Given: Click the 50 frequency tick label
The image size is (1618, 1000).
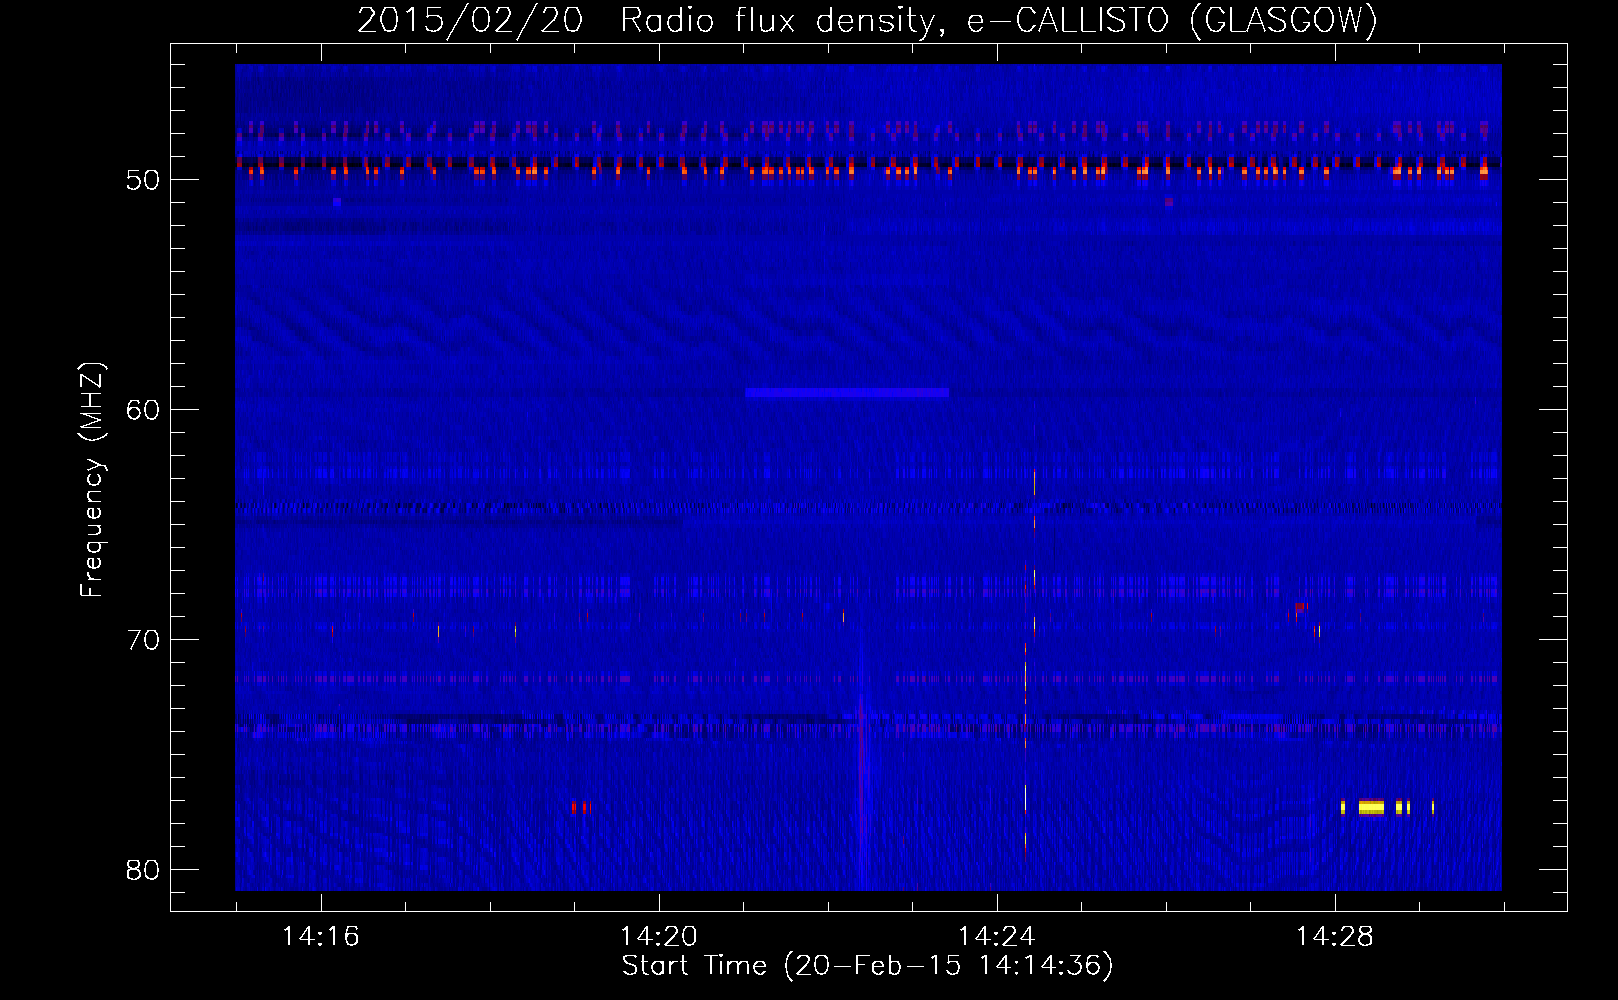Looking at the screenshot, I should coord(143,180).
